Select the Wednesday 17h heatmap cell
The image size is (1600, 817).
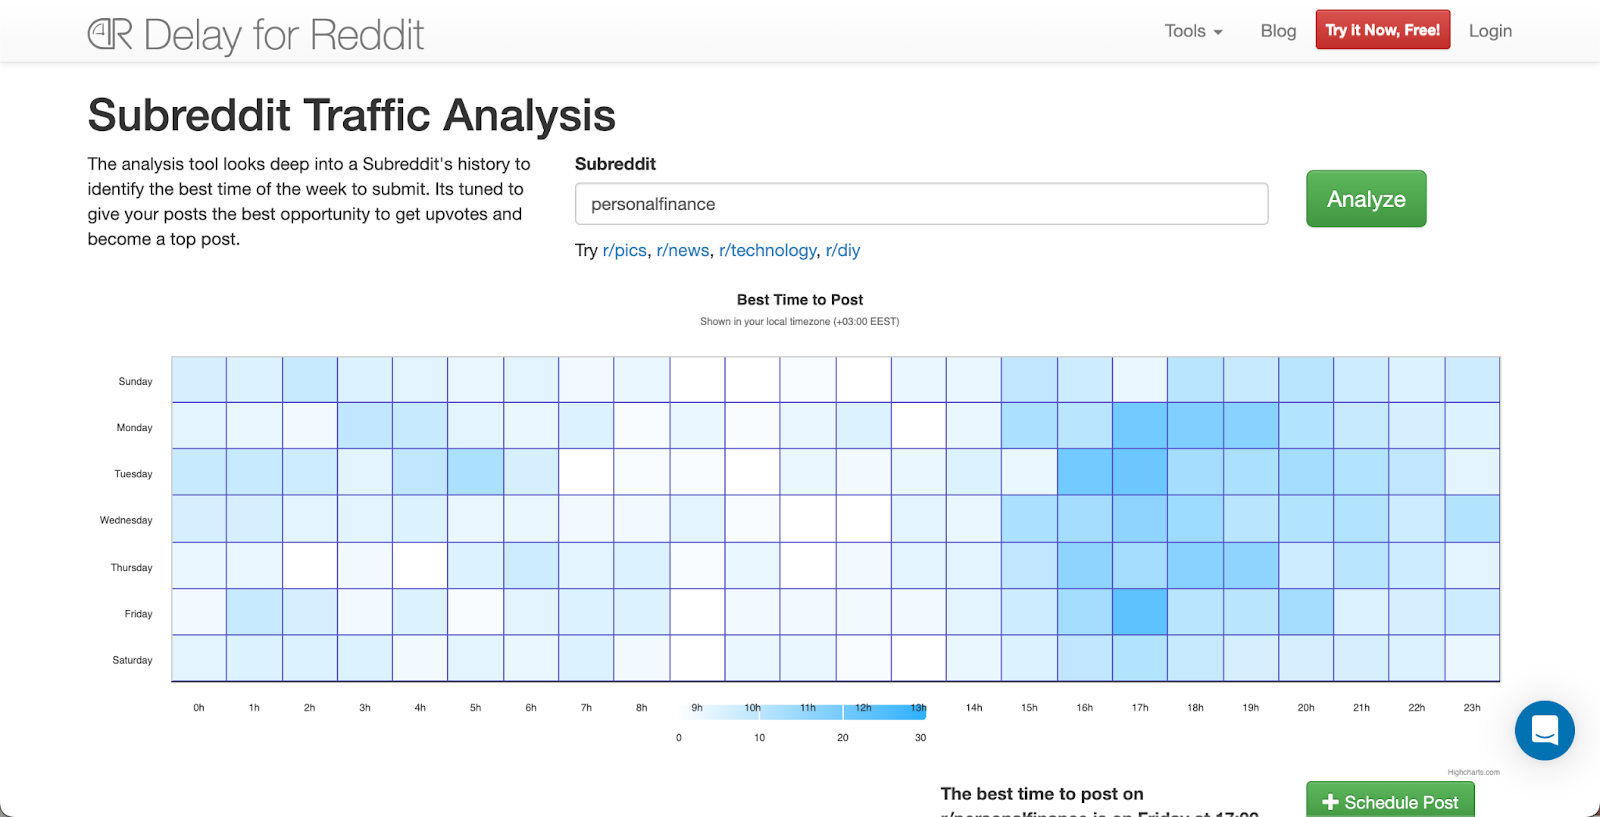[1140, 519]
